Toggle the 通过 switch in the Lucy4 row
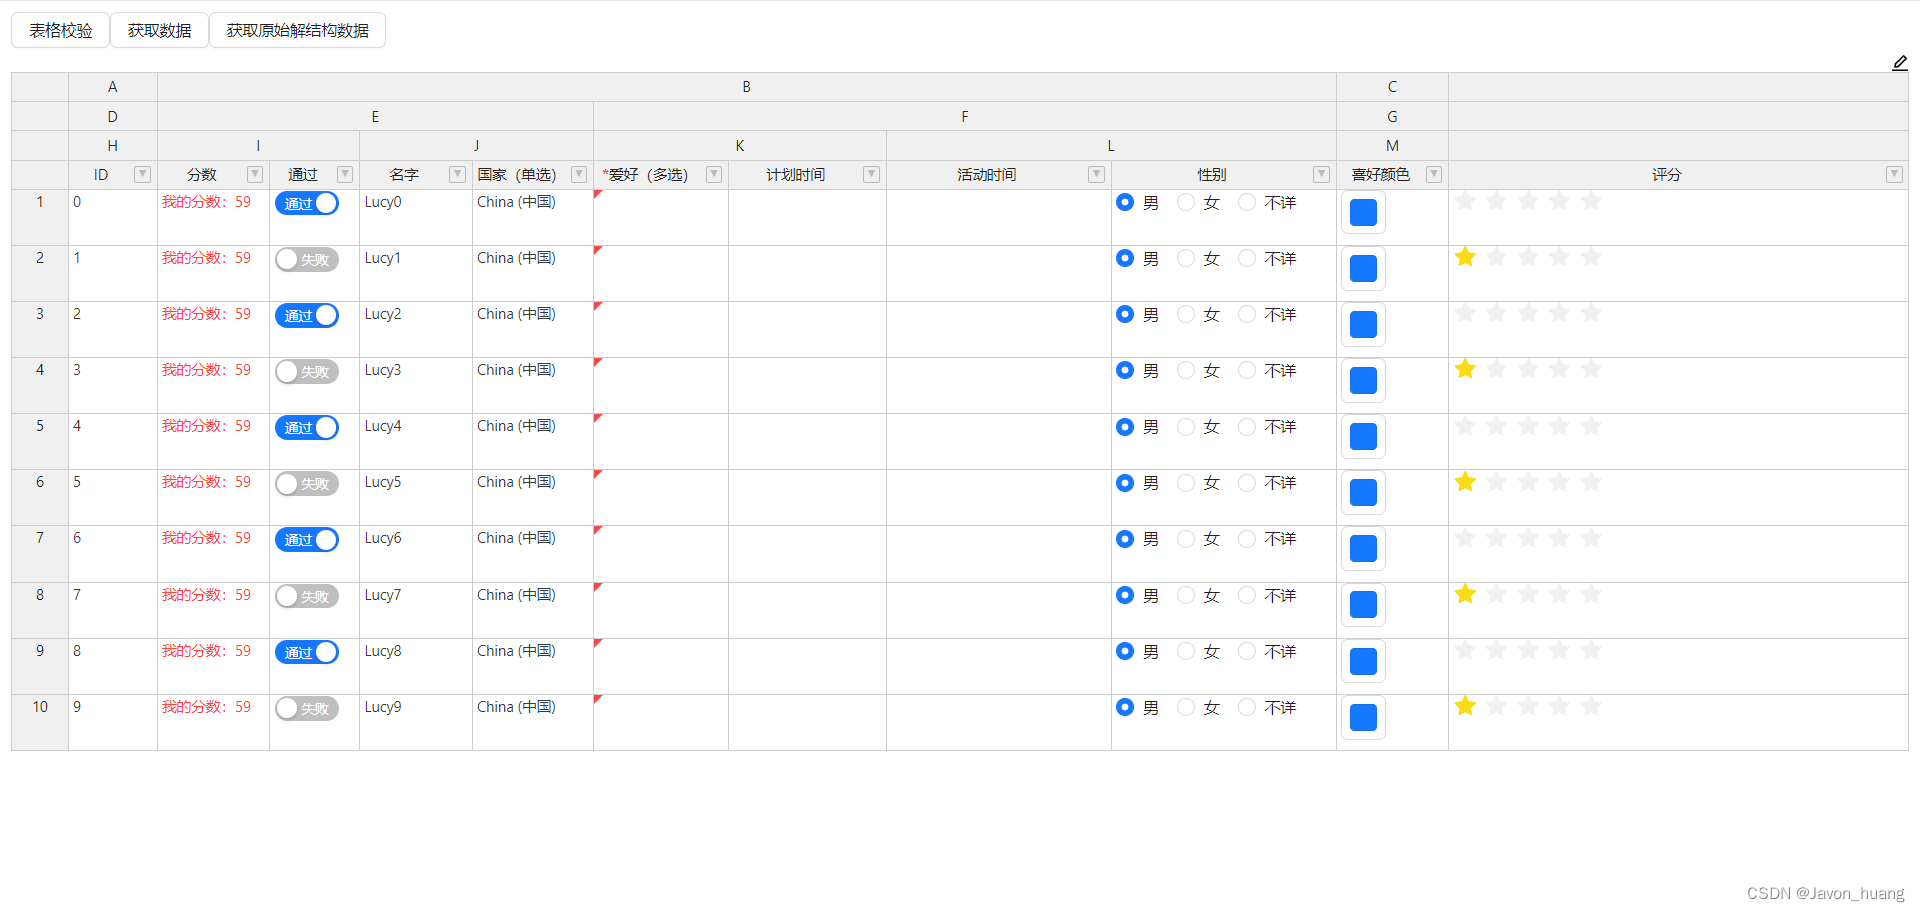 coord(307,427)
